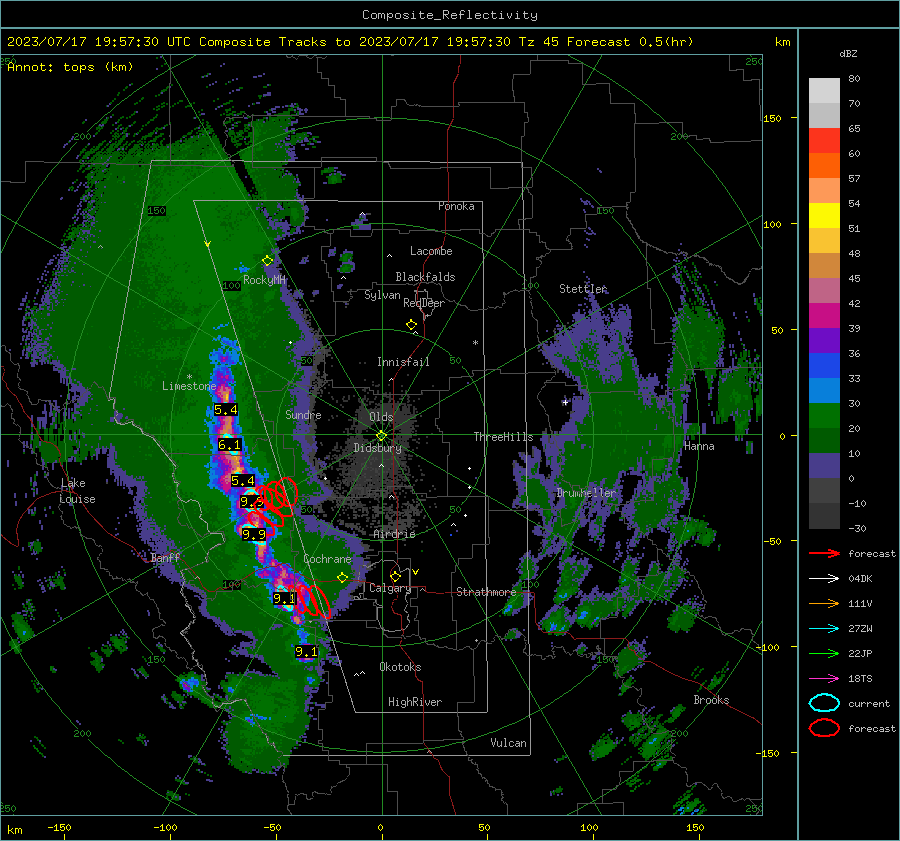Click the Sundre town label
This screenshot has height=841, width=900.
303,414
